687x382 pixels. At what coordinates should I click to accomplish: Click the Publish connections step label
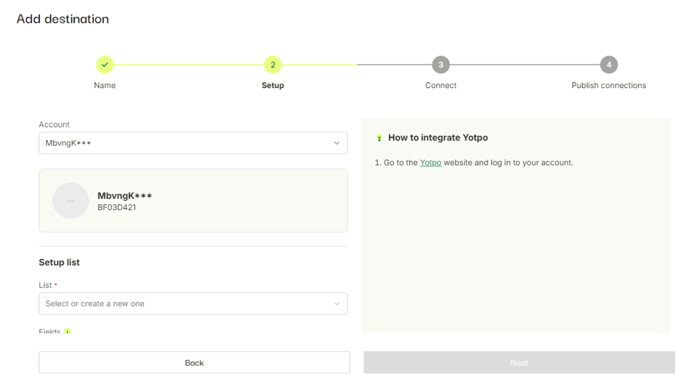tap(609, 85)
